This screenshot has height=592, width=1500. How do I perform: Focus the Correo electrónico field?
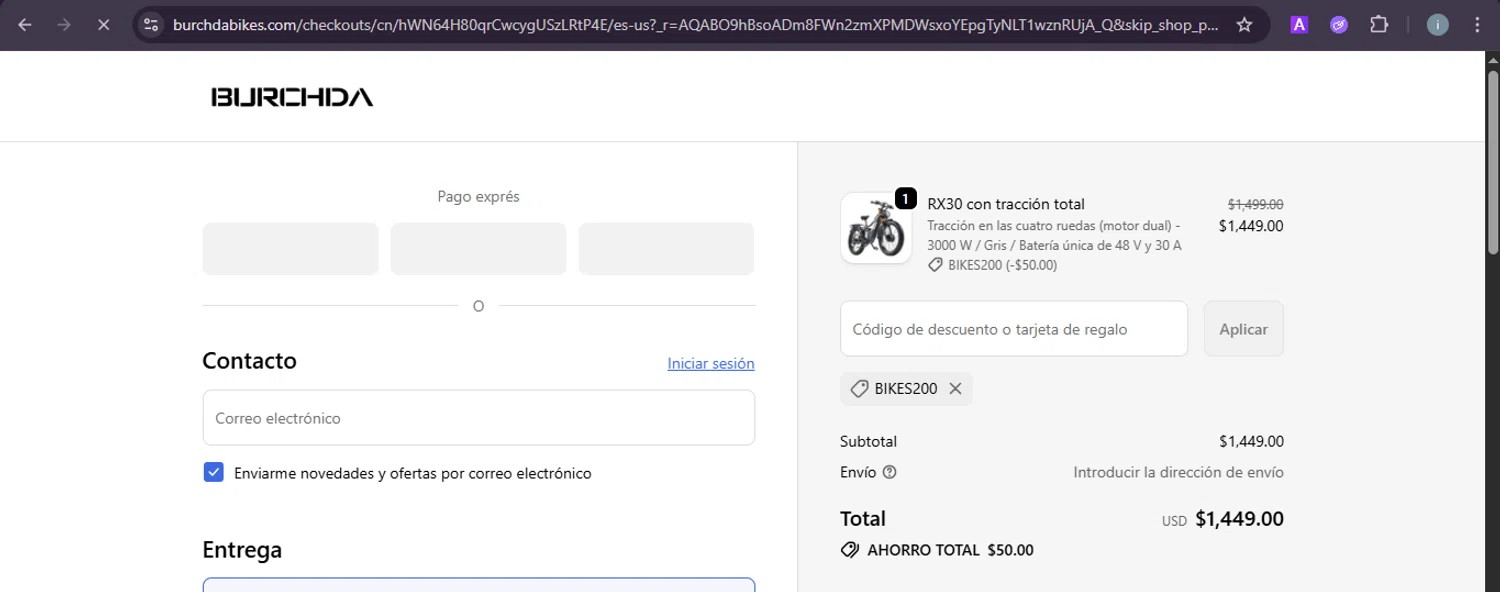[479, 418]
